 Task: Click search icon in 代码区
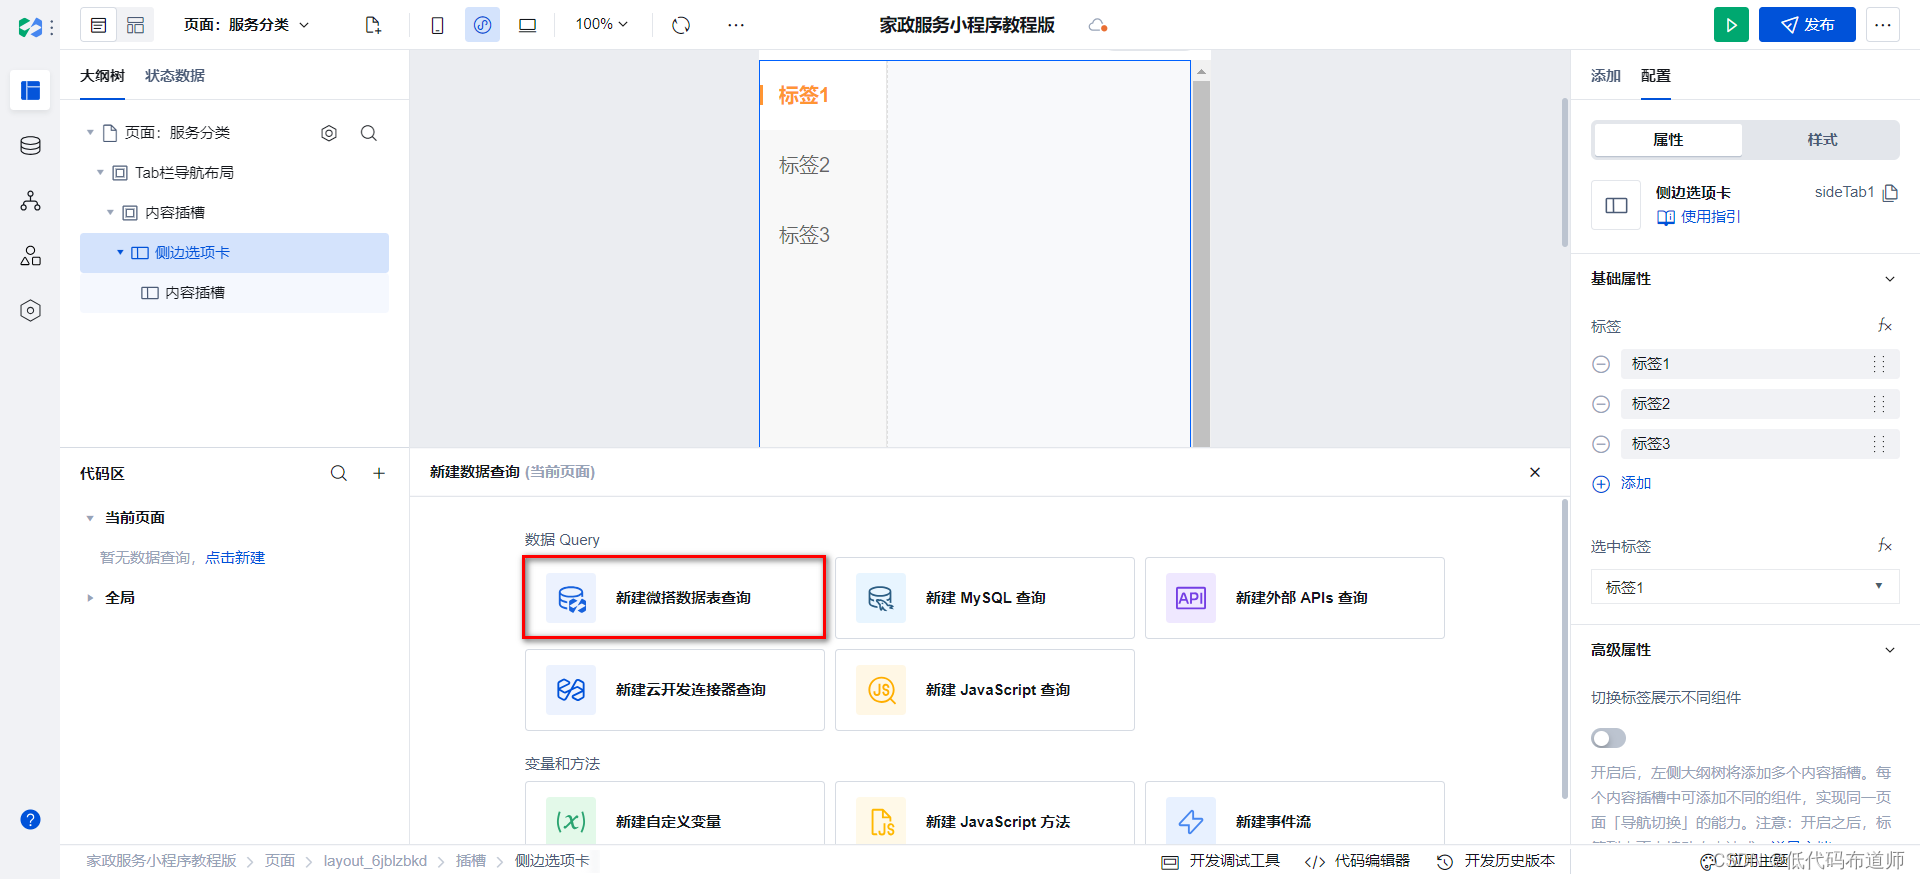[x=339, y=474]
